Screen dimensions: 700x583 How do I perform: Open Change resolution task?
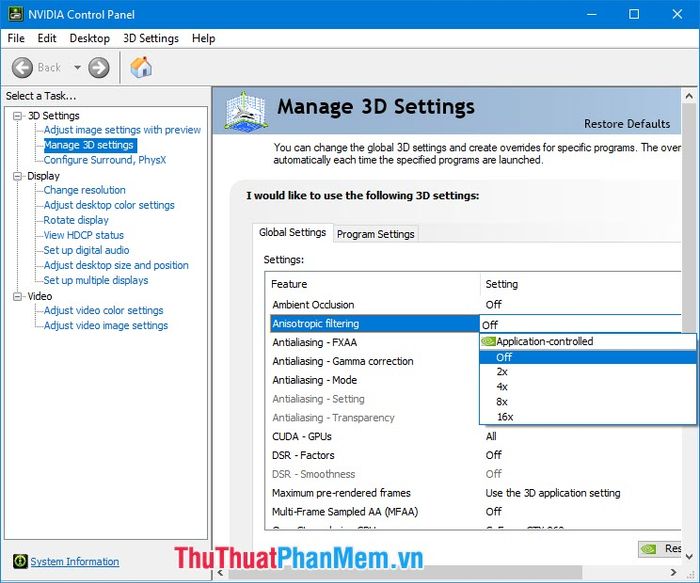(84, 190)
